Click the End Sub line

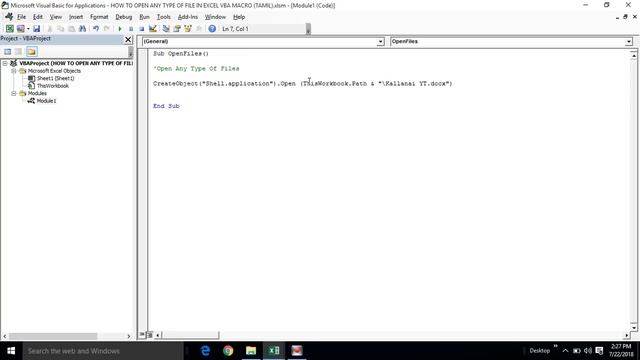pyautogui.click(x=166, y=106)
